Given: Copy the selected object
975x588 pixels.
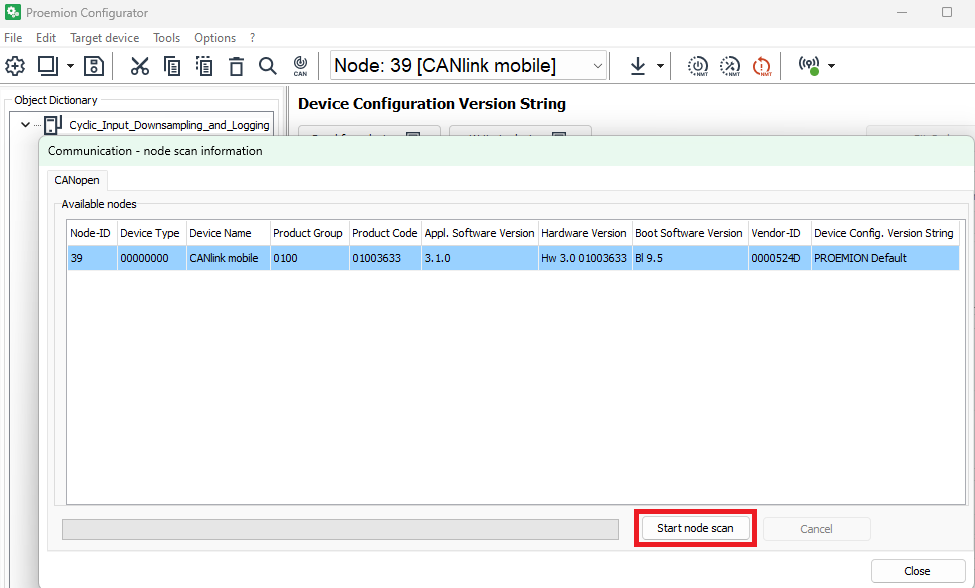Looking at the screenshot, I should [171, 66].
